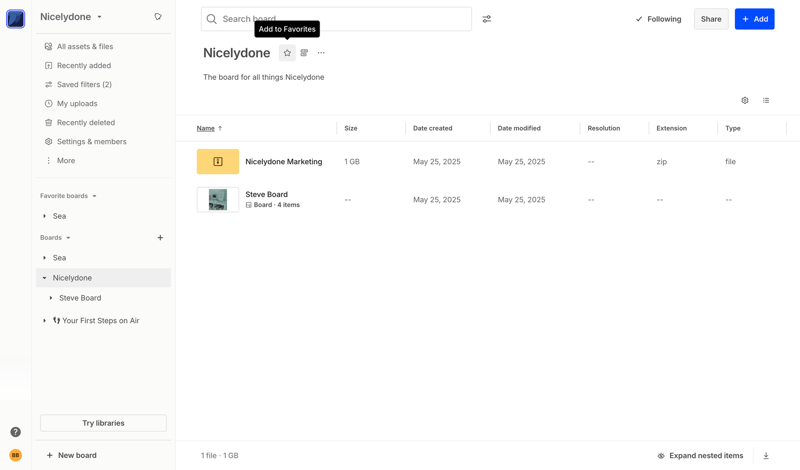
Task: Click the Search board field
Action: (x=337, y=19)
